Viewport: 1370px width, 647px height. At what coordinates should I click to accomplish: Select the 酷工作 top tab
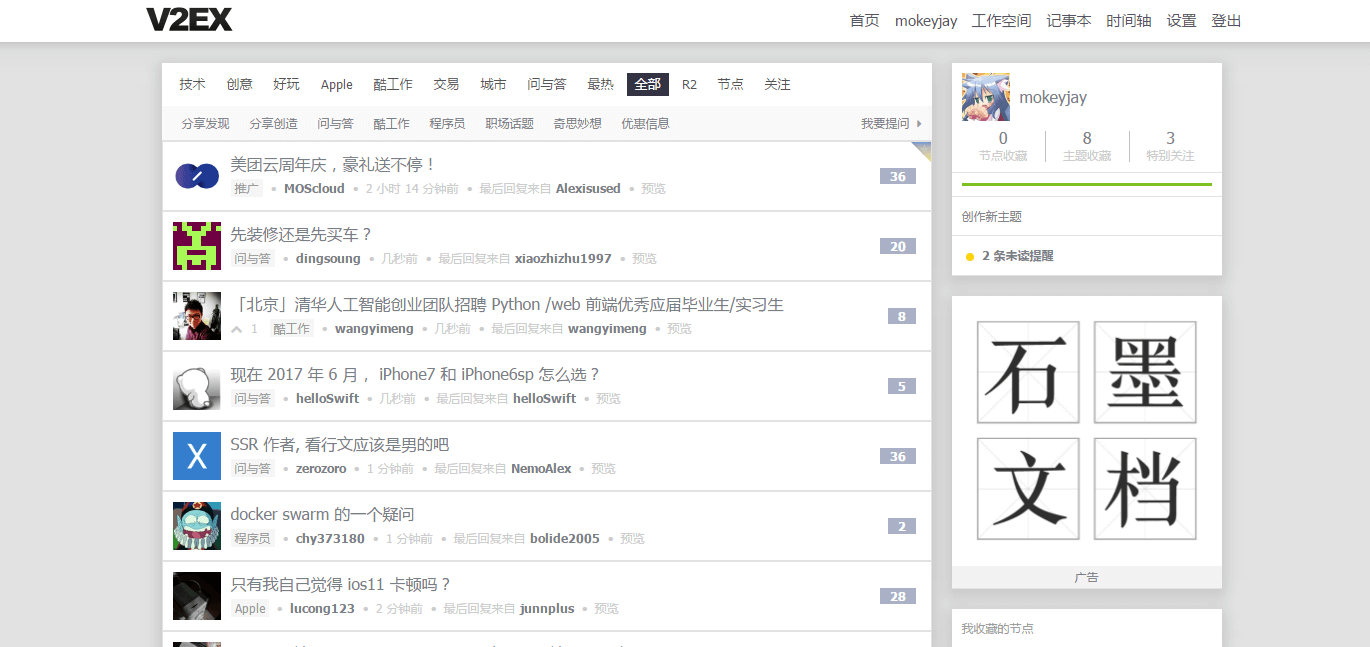click(x=393, y=84)
